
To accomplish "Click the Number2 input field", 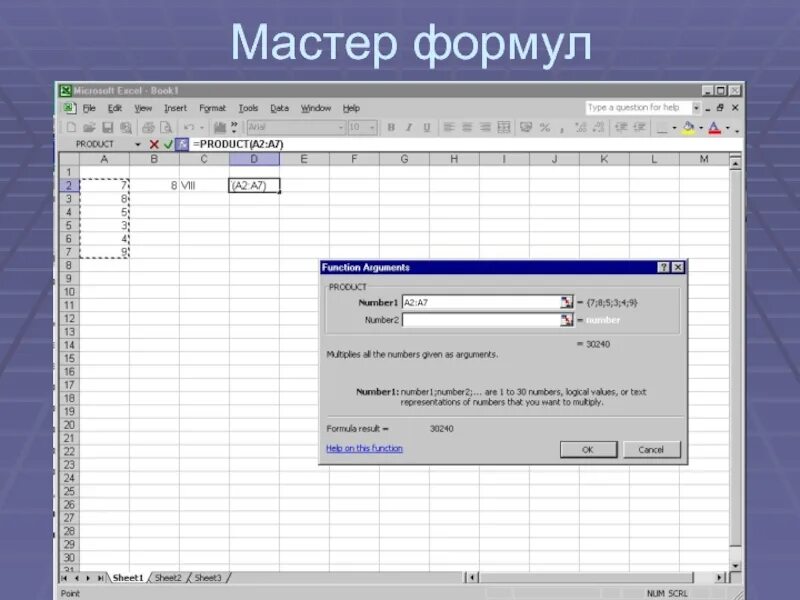I will pyautogui.click(x=481, y=320).
